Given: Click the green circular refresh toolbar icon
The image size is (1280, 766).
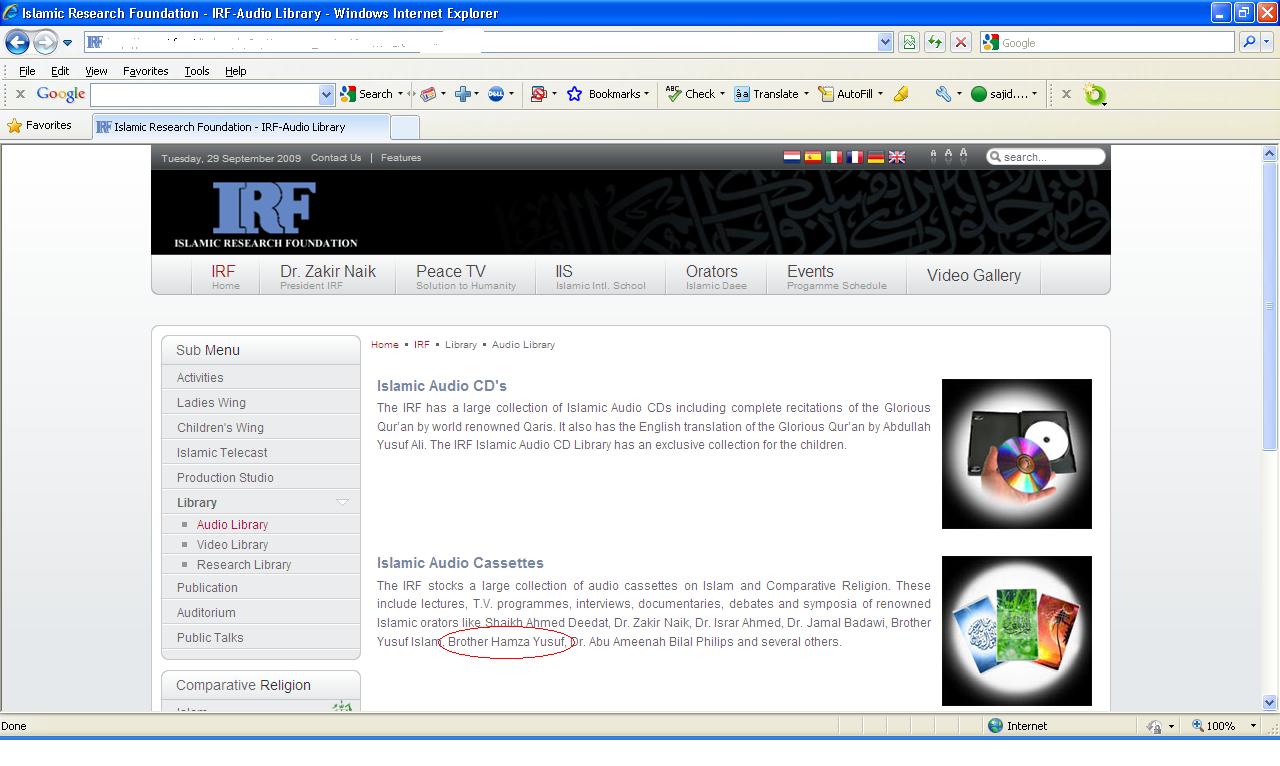Looking at the screenshot, I should tap(1095, 95).
